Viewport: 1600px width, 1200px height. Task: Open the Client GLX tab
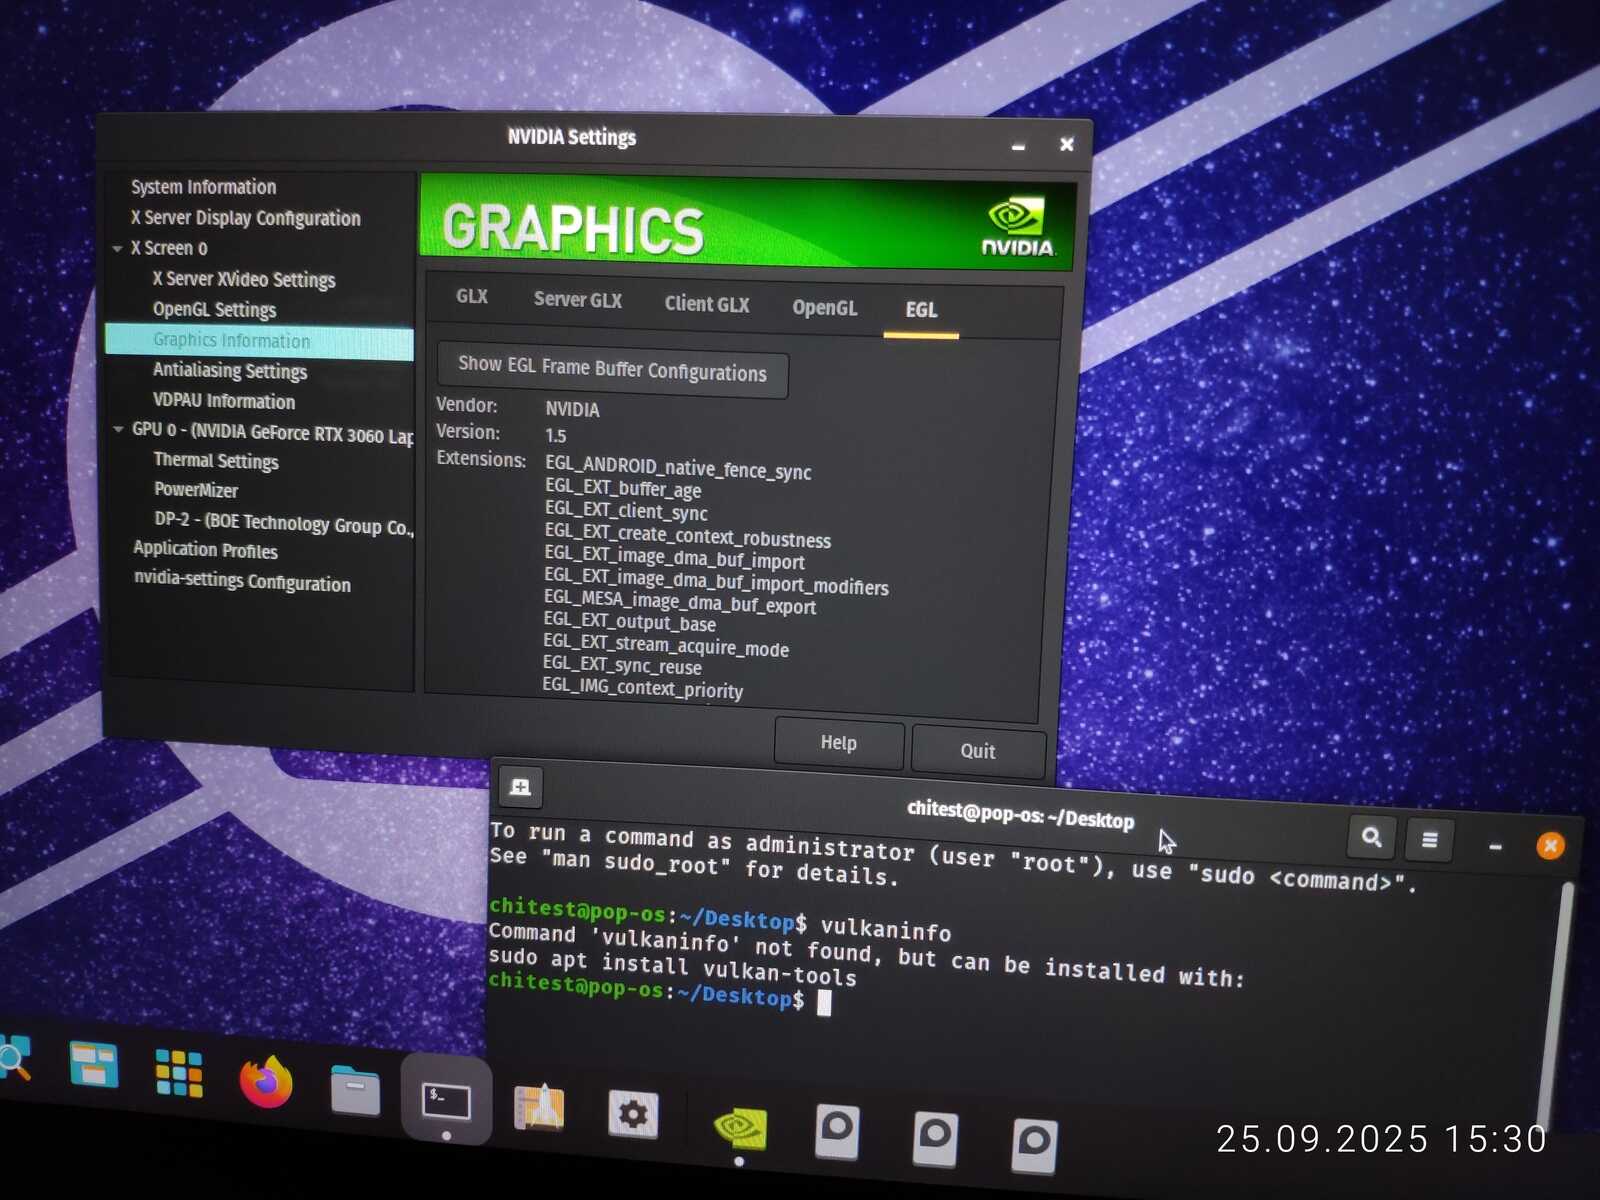click(x=707, y=304)
